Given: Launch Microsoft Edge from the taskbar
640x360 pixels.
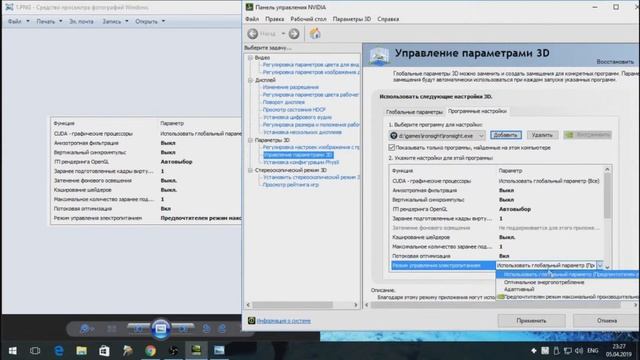Looking at the screenshot, I should pyautogui.click(x=59, y=351).
